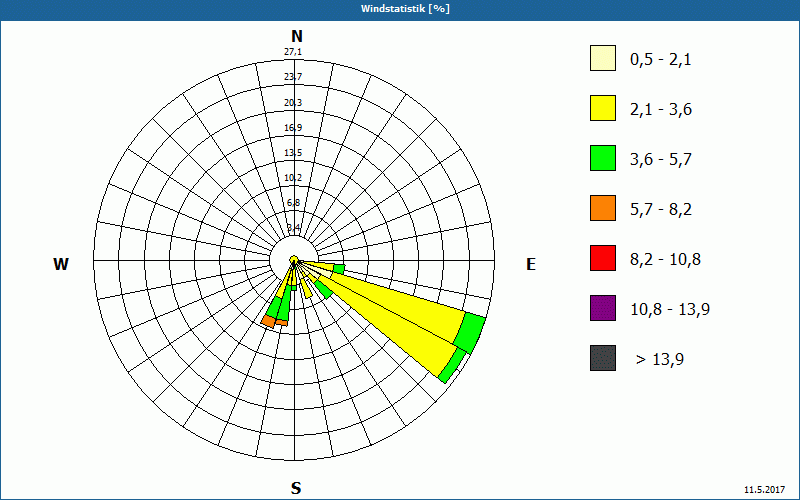Viewport: 800px width, 500px height.
Task: Click the date 11.5.2017
Action: click(765, 489)
